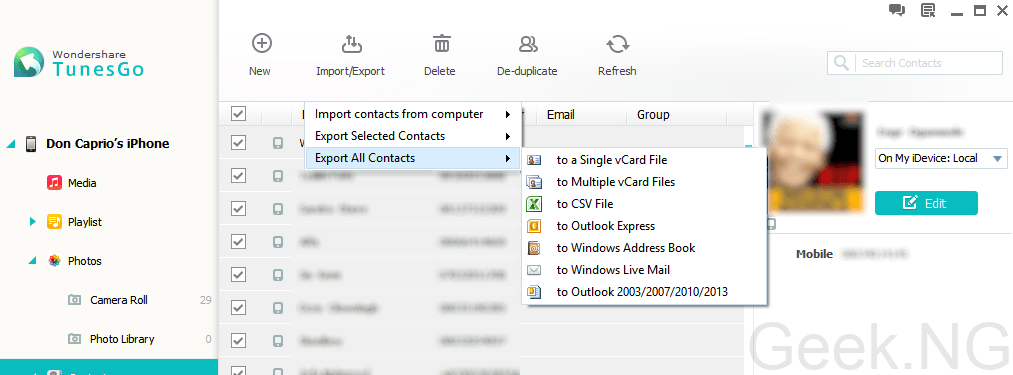1013x375 pixels.
Task: Open the On My iDevice: Local dropdown
Action: coord(941,158)
